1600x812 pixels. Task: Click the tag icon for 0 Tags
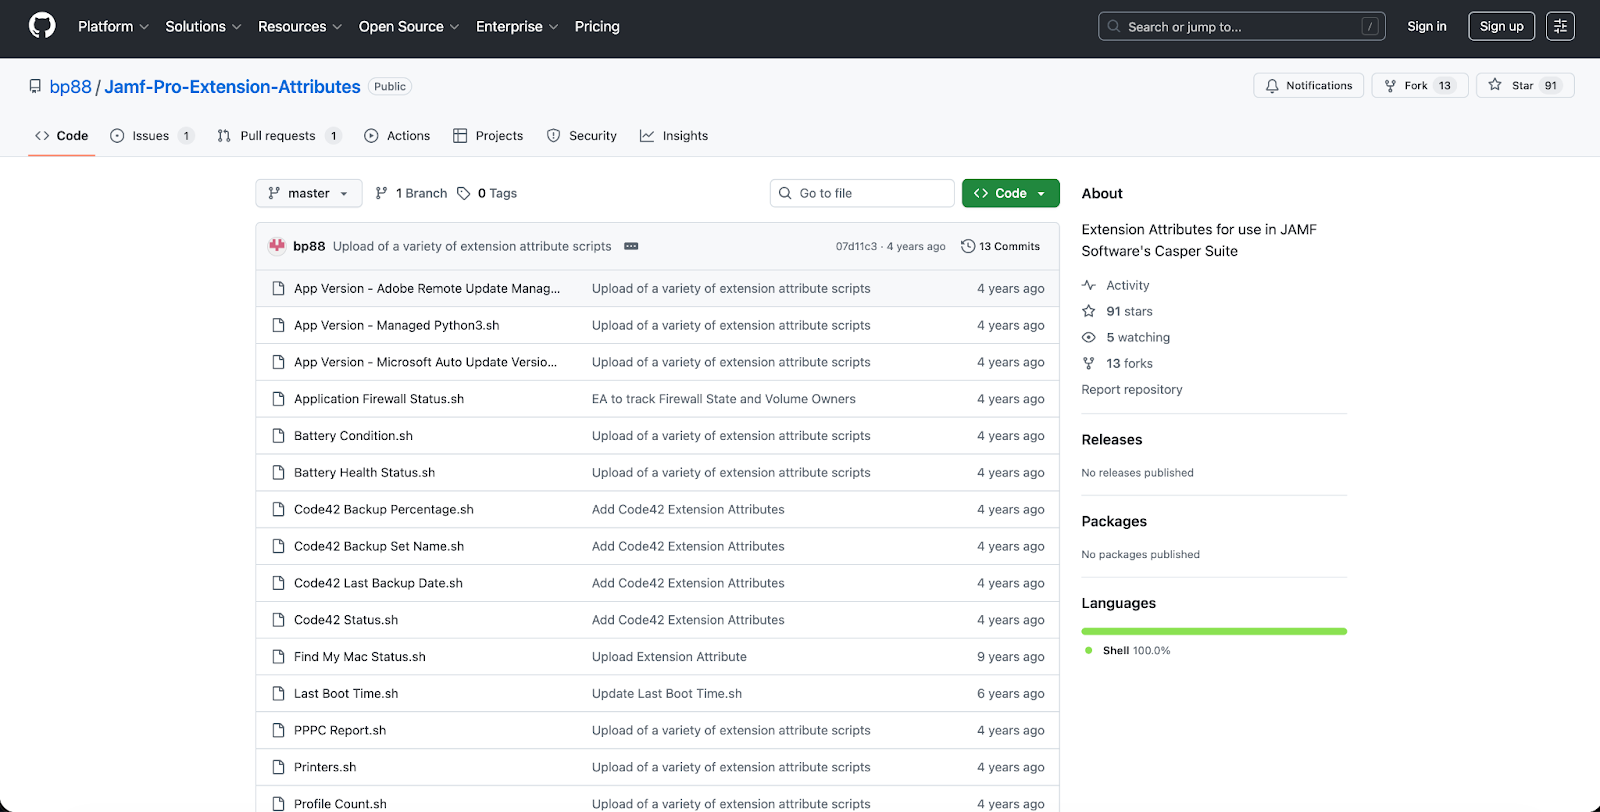tap(464, 194)
